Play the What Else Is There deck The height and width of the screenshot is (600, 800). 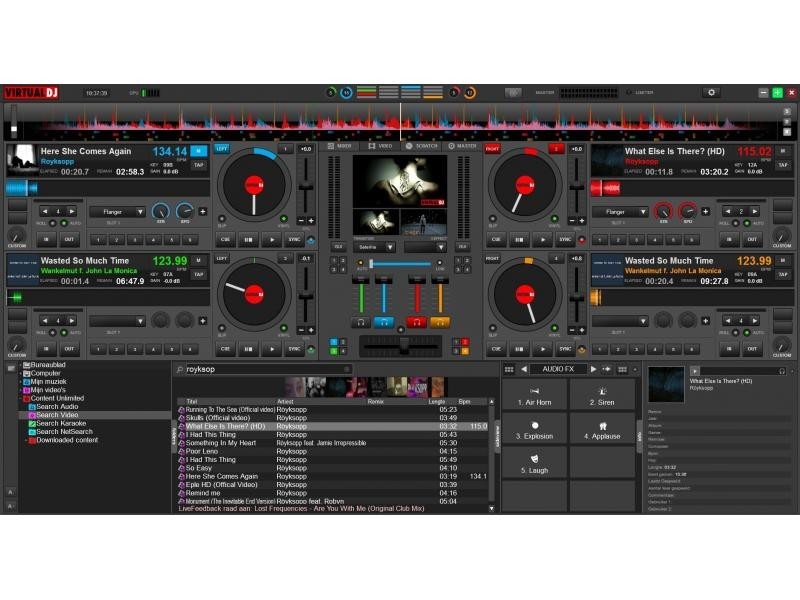(542, 239)
